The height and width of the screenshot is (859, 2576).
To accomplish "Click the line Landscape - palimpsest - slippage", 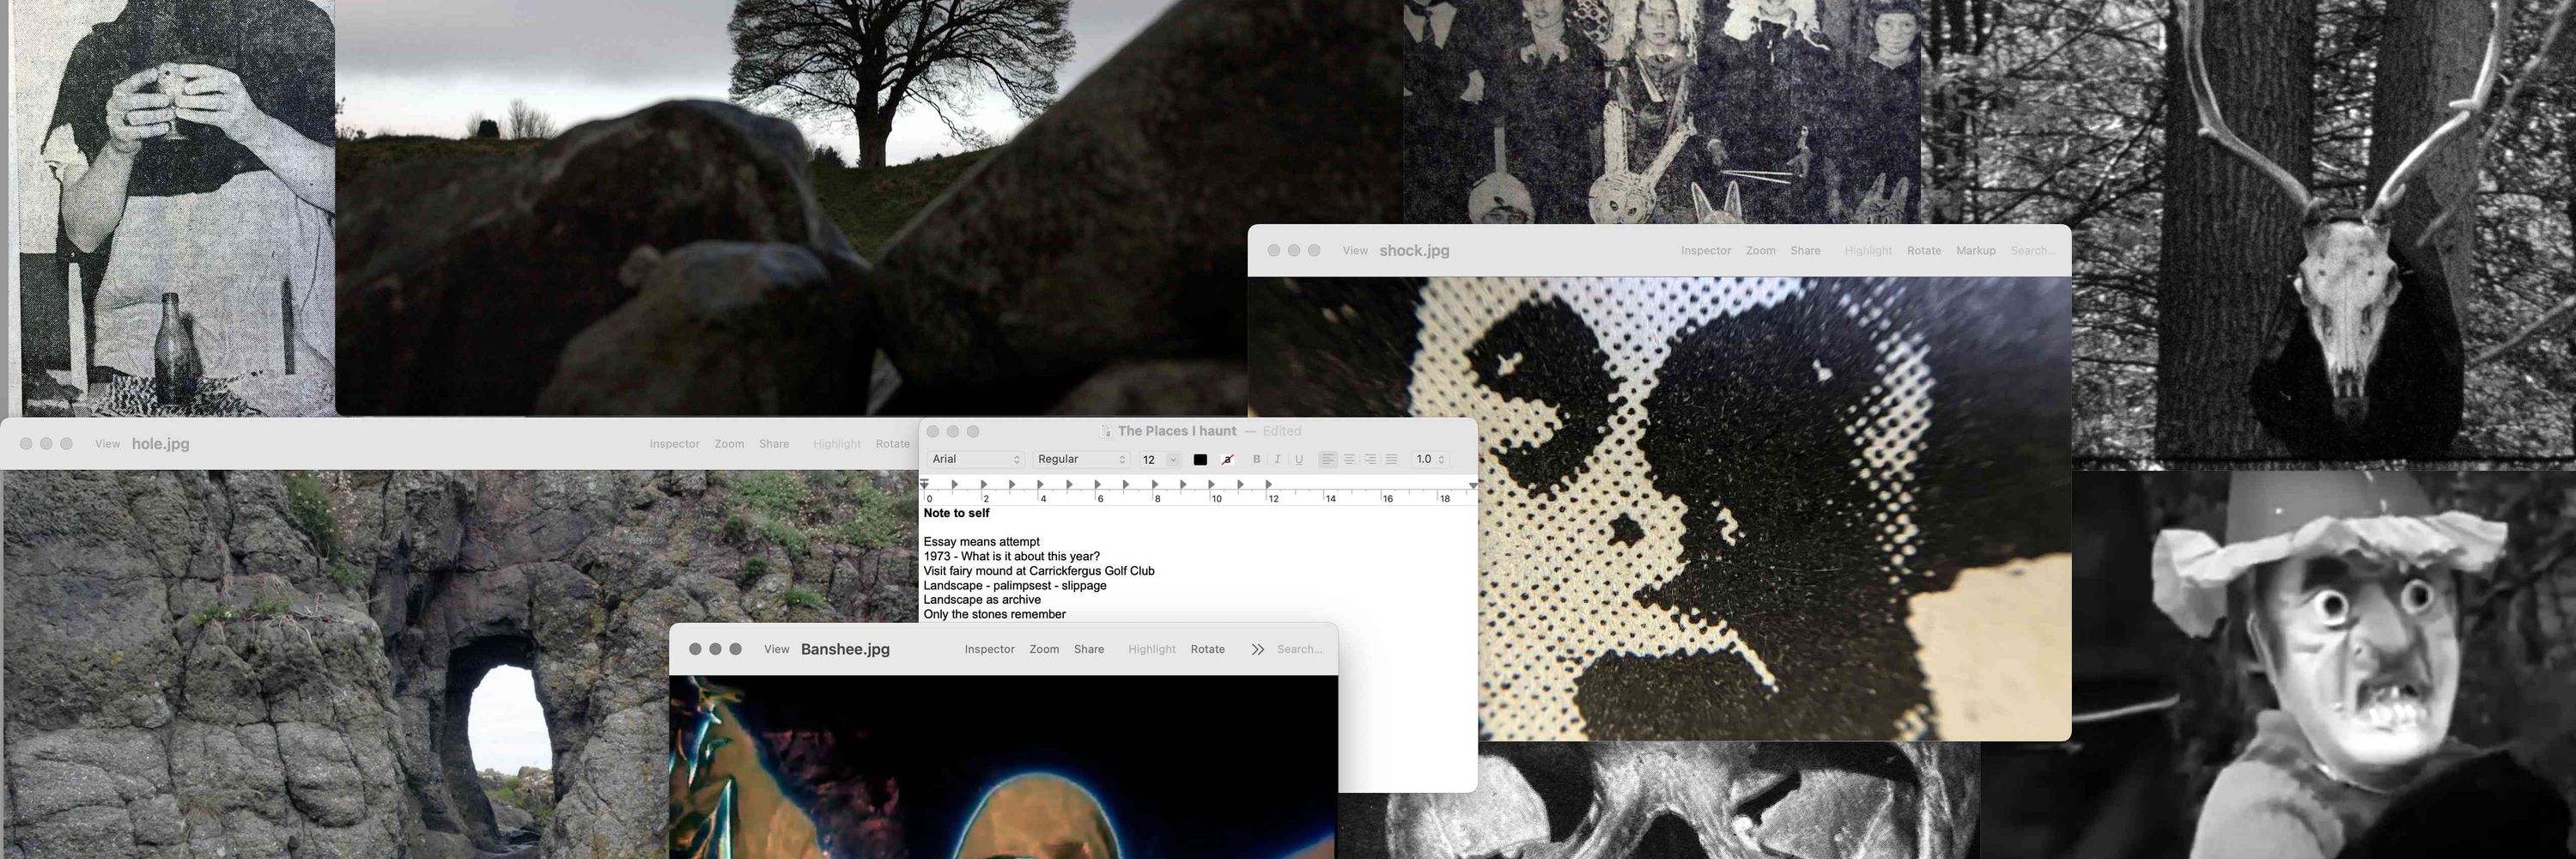I will (1015, 585).
